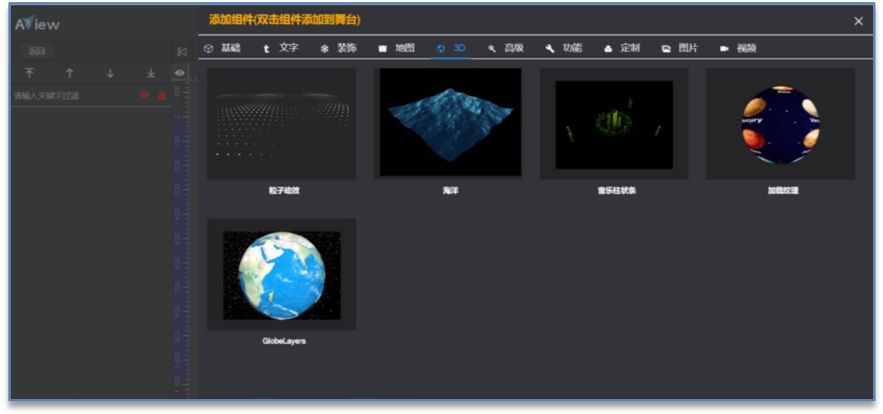This screenshot has width=883, height=414.
Task: Click the 返回 back button
Action: pos(37,51)
